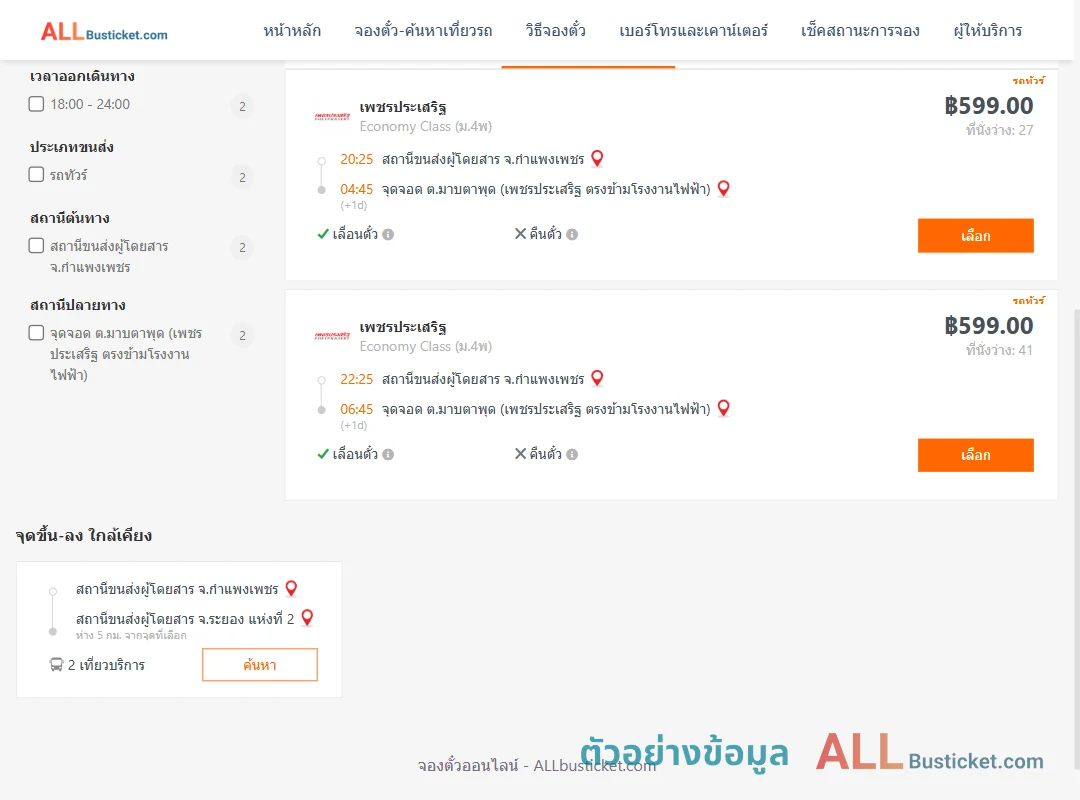Open วิธีจองตั๋ว menu item

[555, 31]
